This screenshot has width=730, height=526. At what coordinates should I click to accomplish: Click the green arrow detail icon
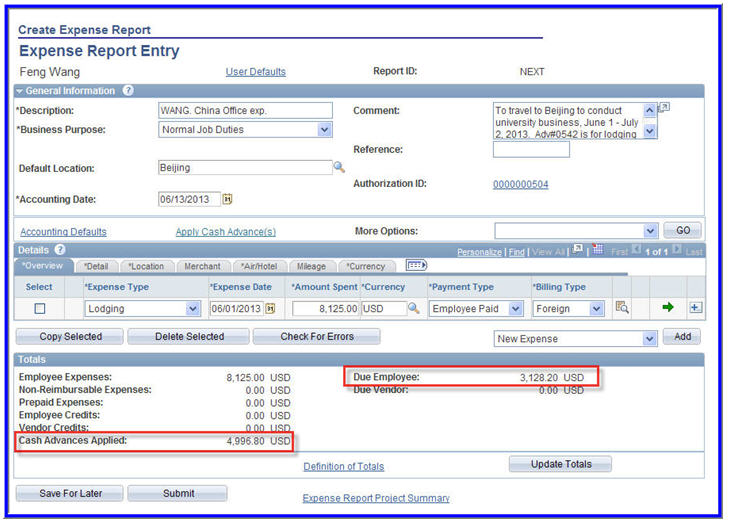pos(668,308)
